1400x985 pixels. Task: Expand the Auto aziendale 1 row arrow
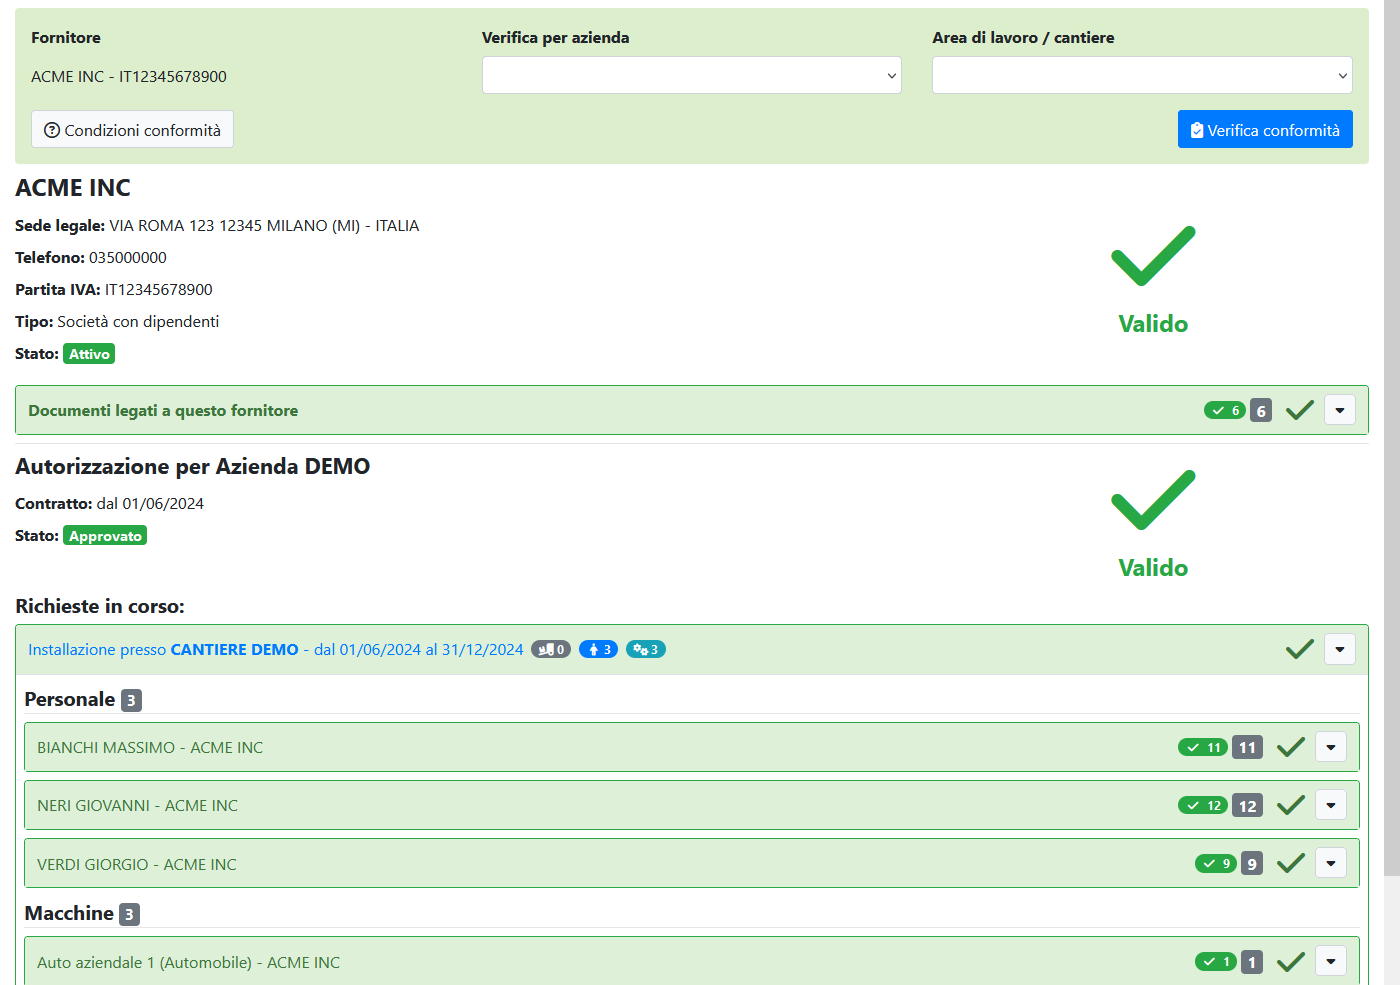1330,961
